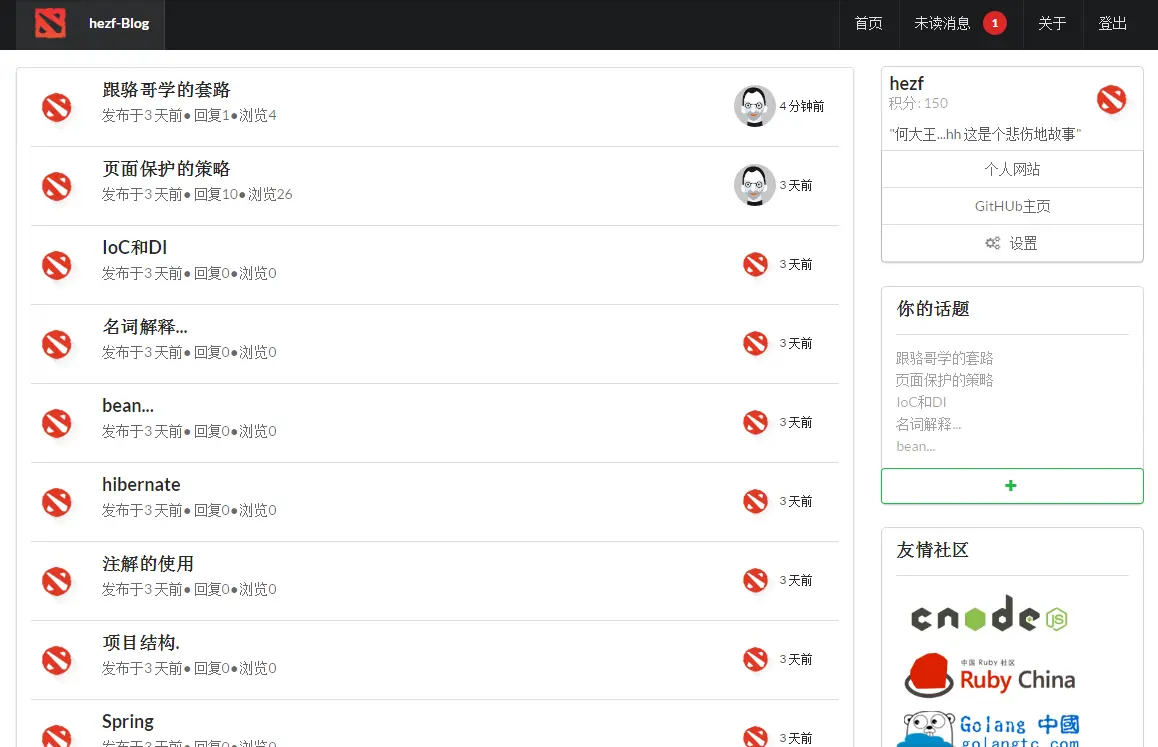This screenshot has height=747, width=1158.
Task: Click author avatar beside 跟骆哥学的套路
Action: point(57,107)
